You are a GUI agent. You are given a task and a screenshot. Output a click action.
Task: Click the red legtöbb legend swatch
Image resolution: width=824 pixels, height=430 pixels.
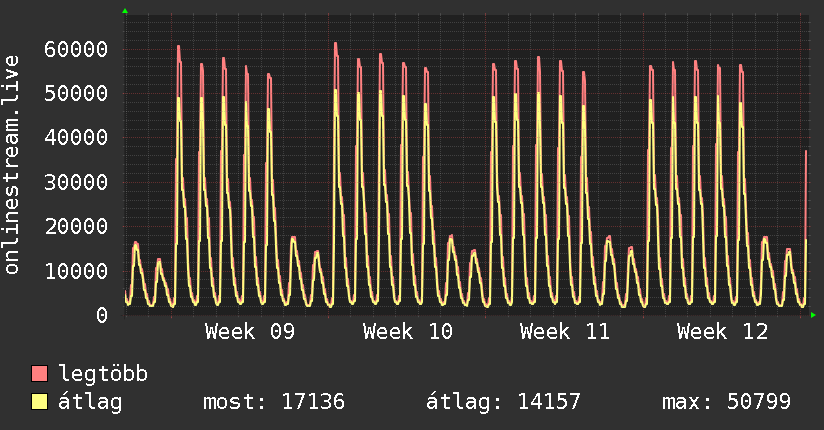(x=39, y=373)
